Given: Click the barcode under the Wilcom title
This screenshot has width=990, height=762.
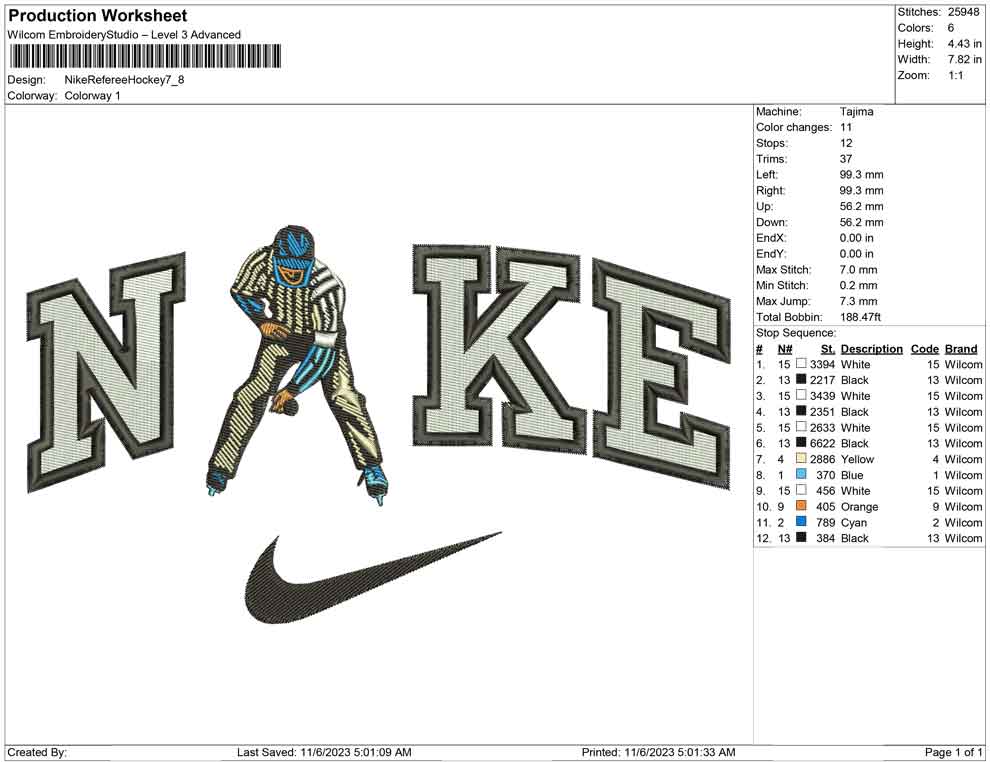Looking at the screenshot, I should (x=145, y=57).
